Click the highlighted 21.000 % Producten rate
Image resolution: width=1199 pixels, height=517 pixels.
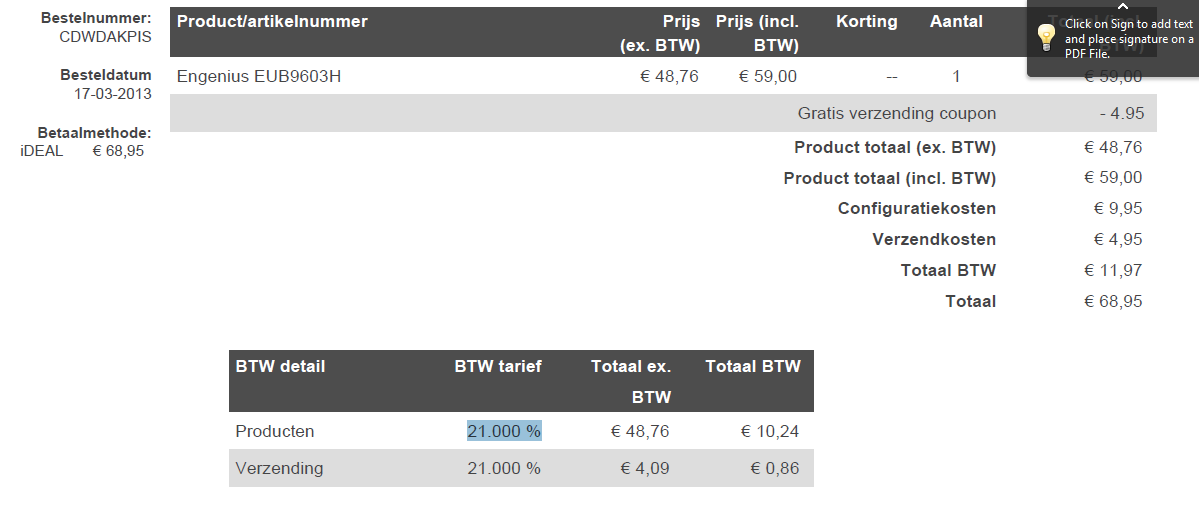pyautogui.click(x=504, y=431)
